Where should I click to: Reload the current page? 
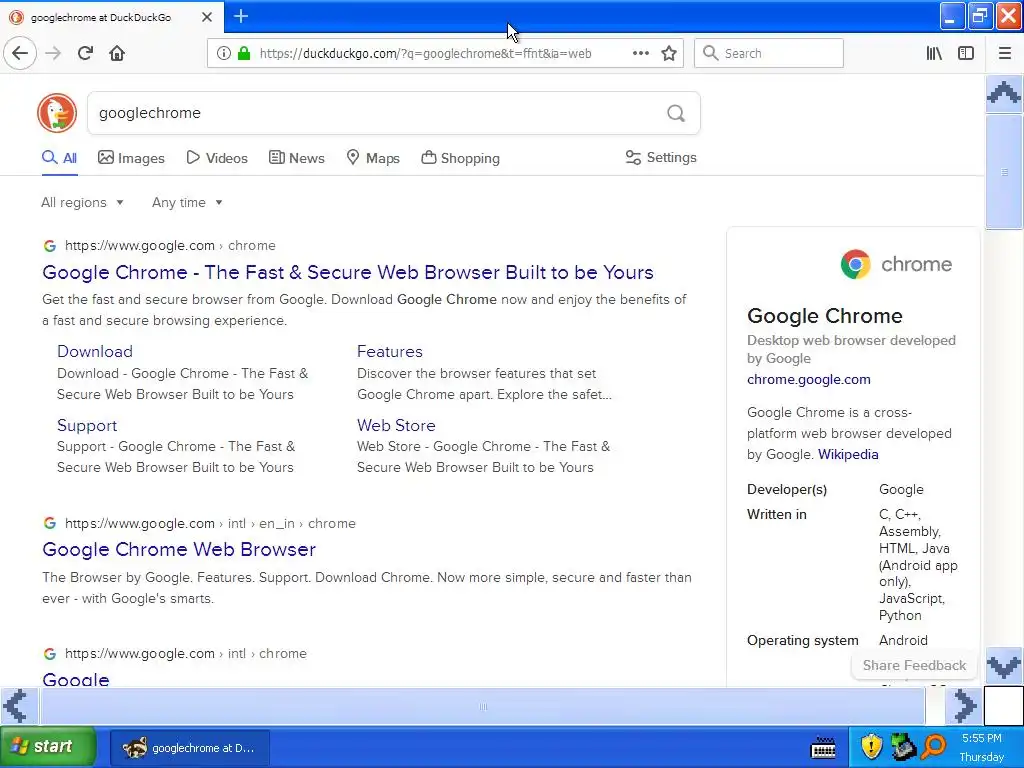pos(85,53)
